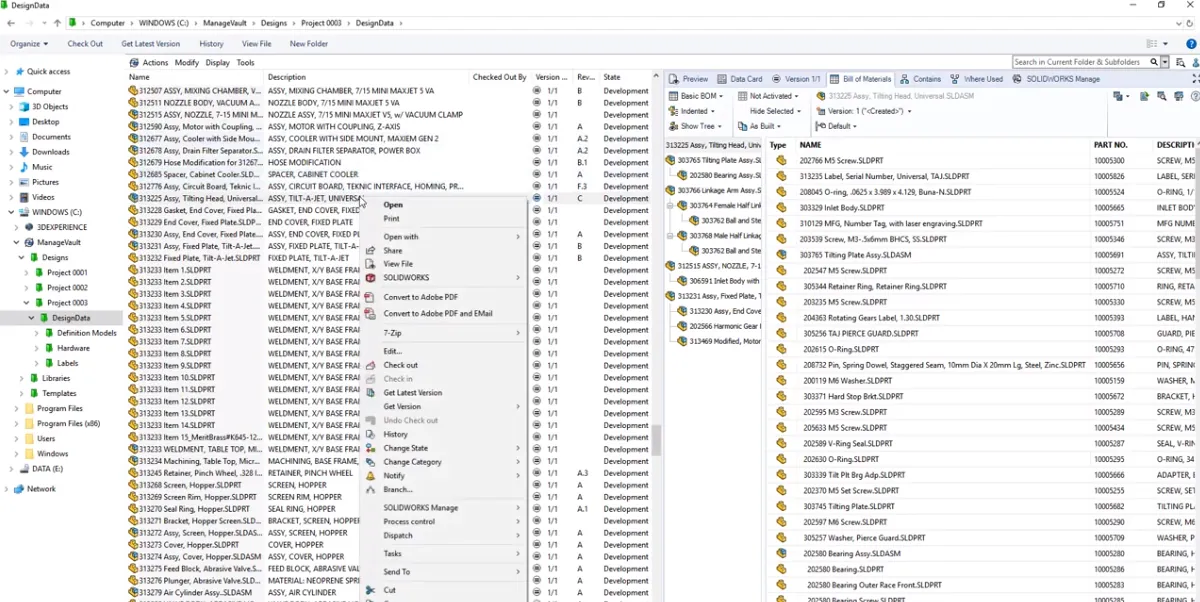Click Share in the context menu
Viewport: 1200px width, 602px height.
coord(393,251)
